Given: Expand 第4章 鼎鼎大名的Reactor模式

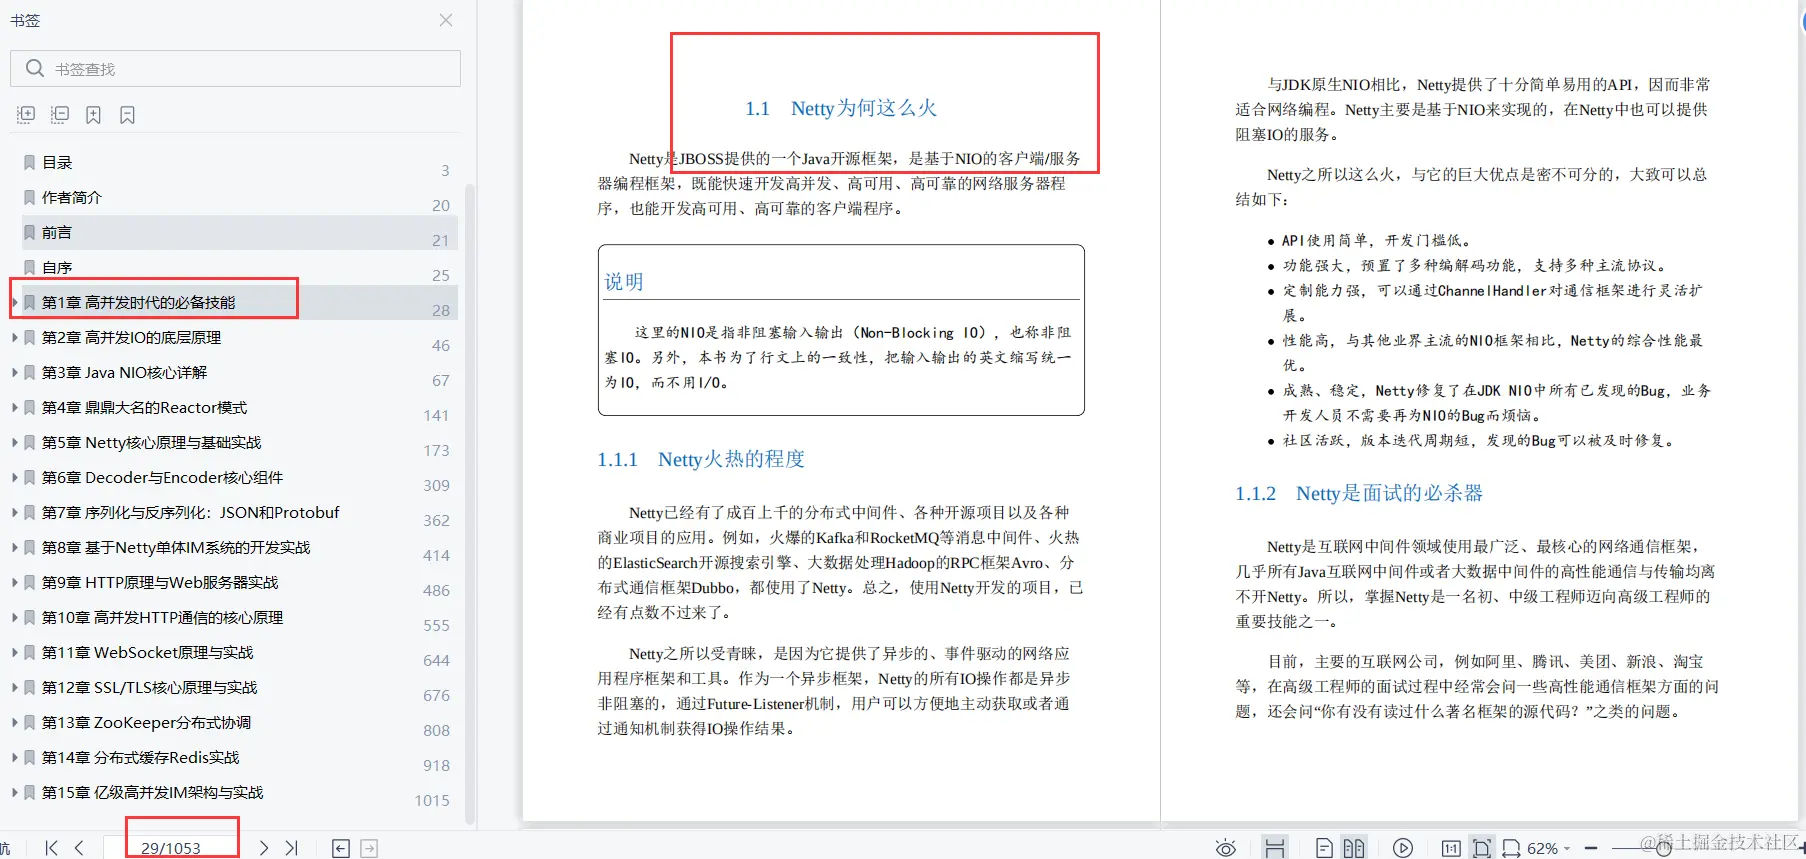Looking at the screenshot, I should 14,407.
